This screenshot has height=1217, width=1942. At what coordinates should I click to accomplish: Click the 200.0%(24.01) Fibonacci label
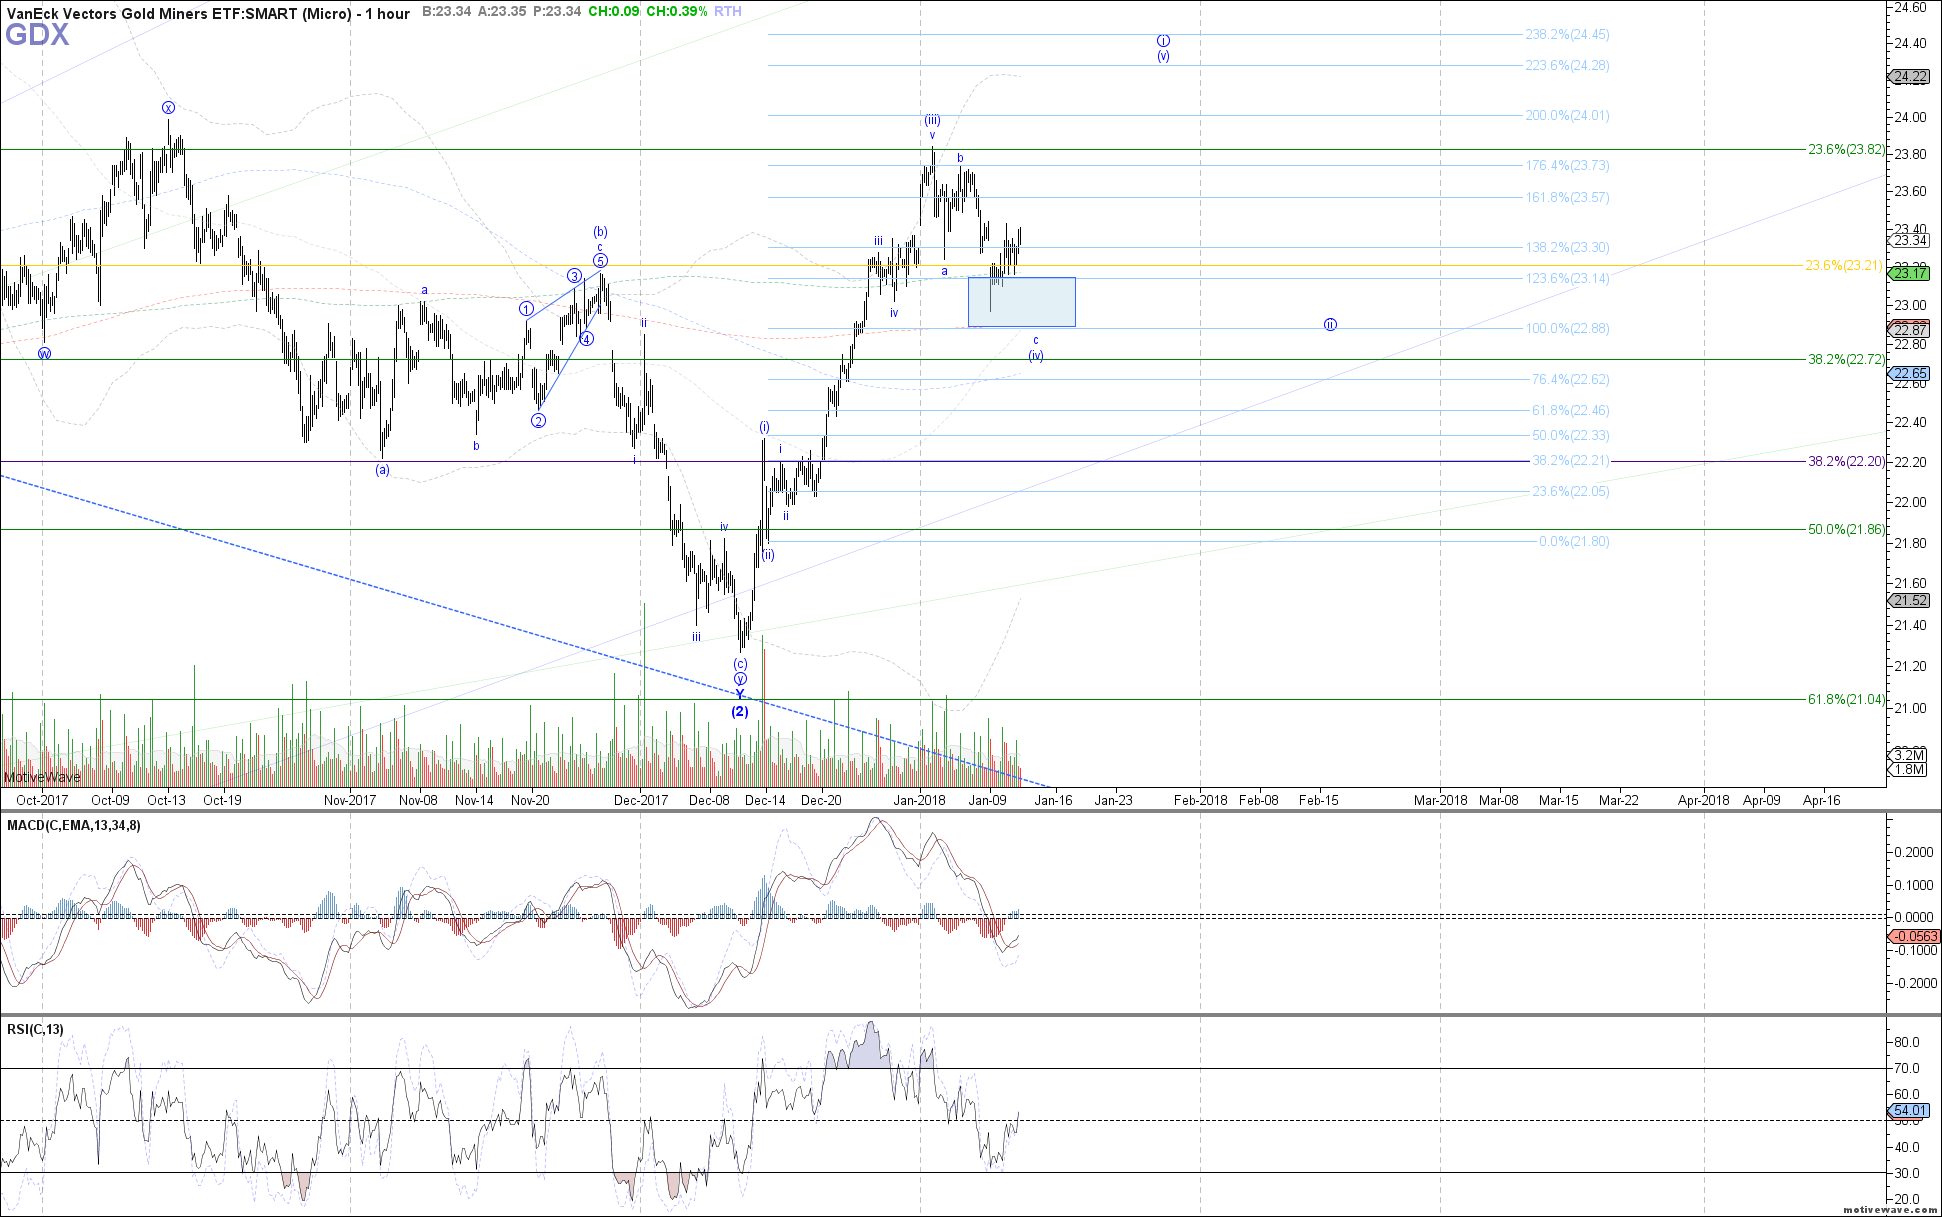1567,115
